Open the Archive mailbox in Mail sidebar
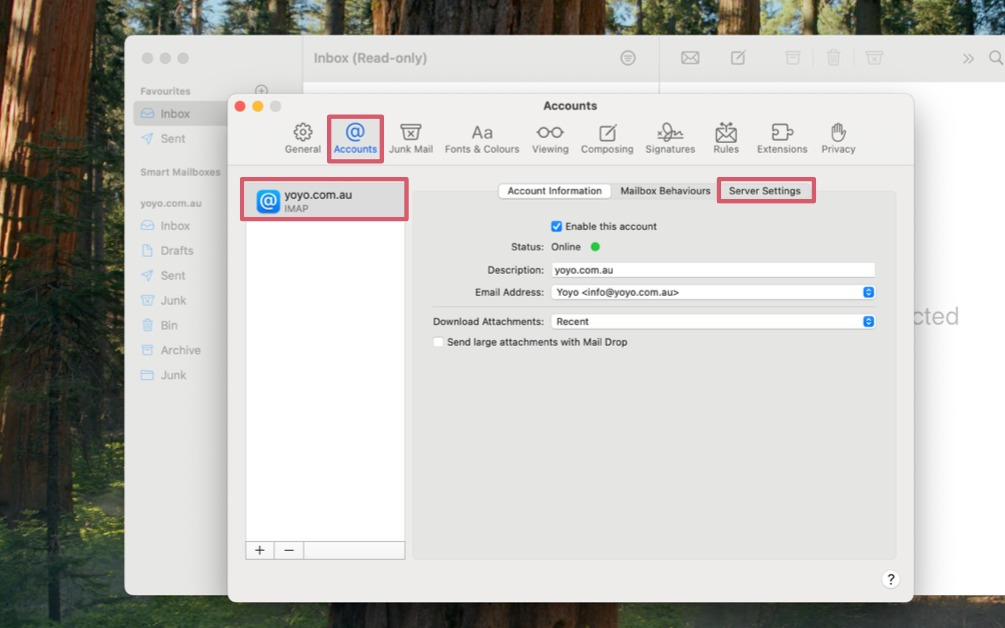The image size is (1005, 628). point(180,351)
